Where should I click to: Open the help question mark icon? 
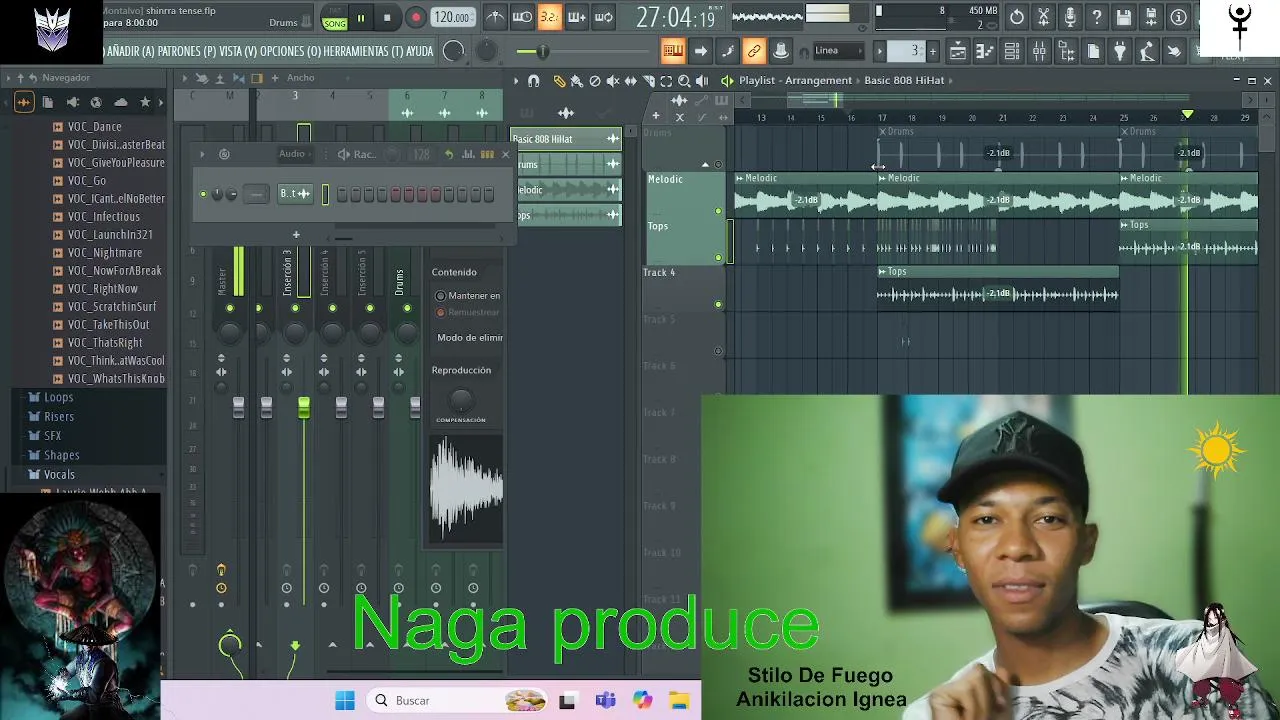1098,17
